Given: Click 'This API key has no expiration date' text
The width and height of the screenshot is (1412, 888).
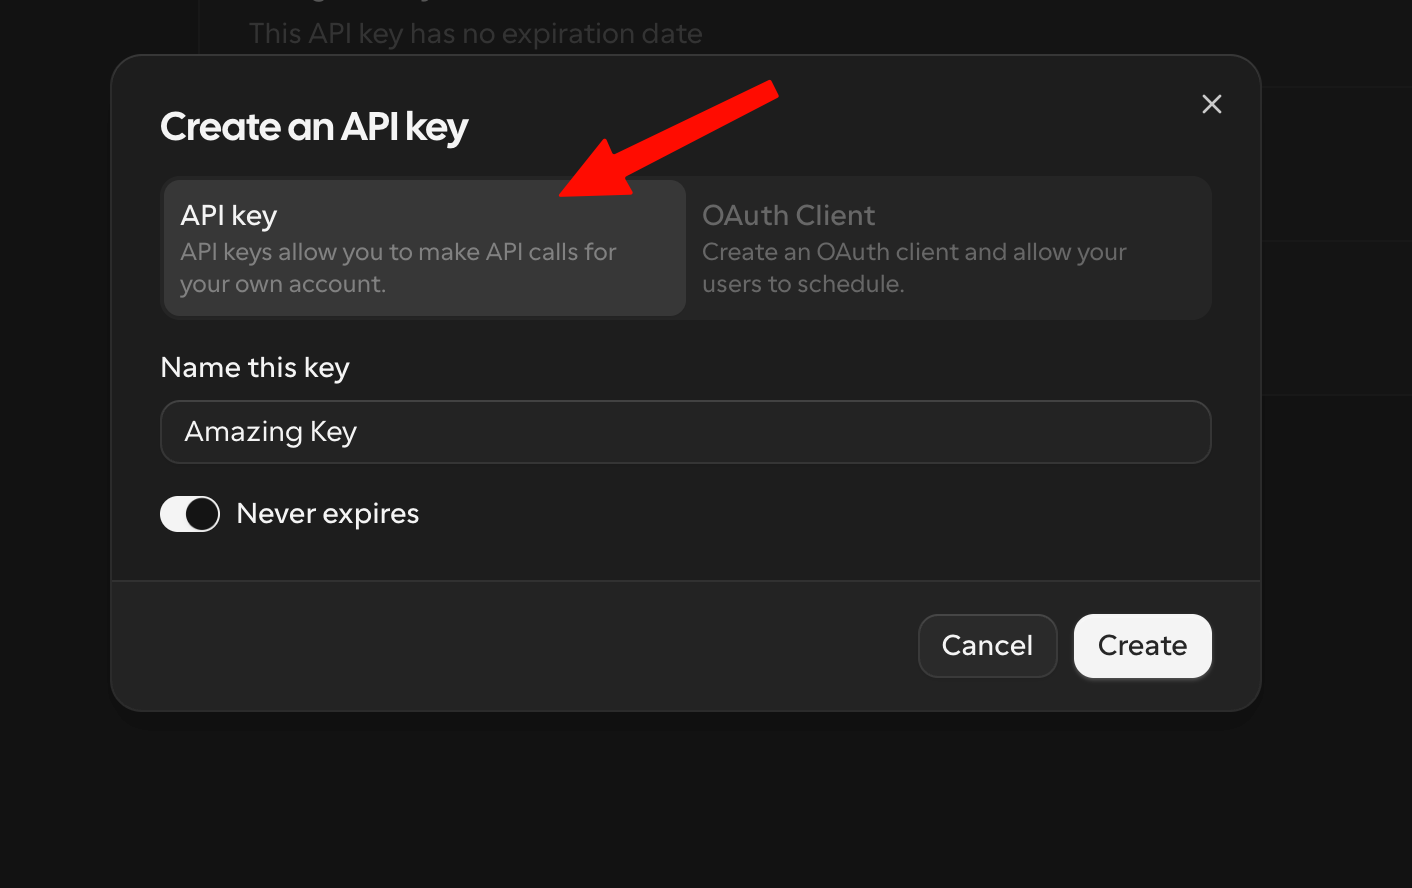Looking at the screenshot, I should coord(476,34).
